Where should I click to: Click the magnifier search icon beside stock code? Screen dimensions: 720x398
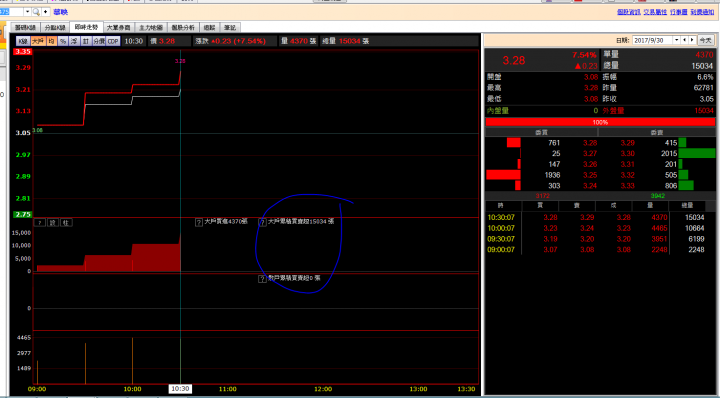coord(36,11)
